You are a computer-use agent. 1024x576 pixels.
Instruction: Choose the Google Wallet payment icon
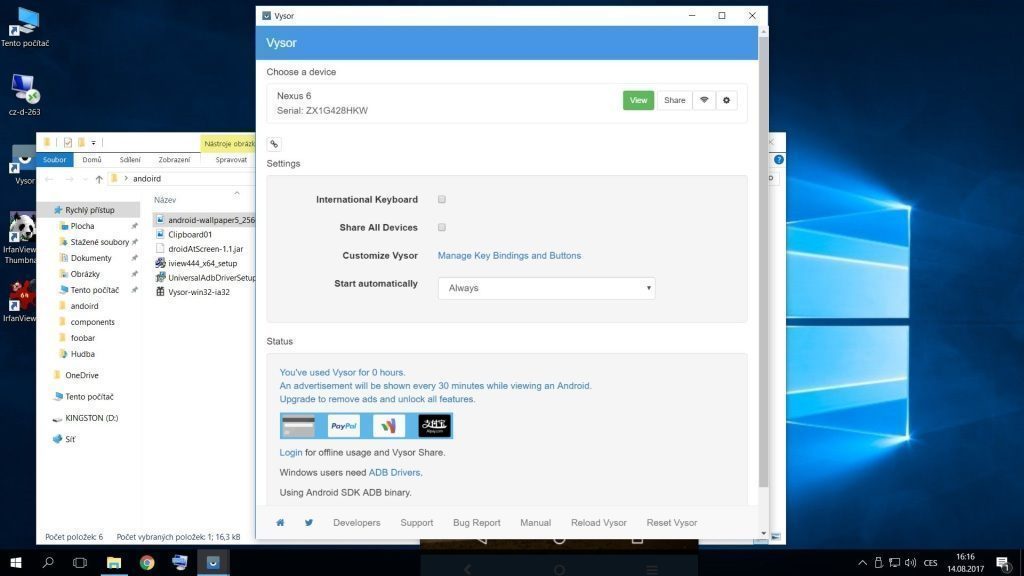[389, 426]
